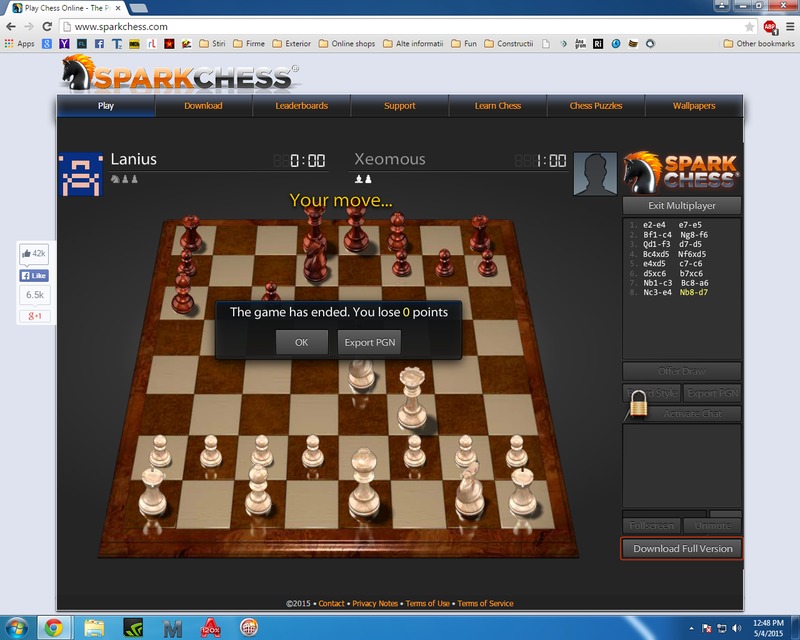Click the blue M taskbar icon

[172, 629]
